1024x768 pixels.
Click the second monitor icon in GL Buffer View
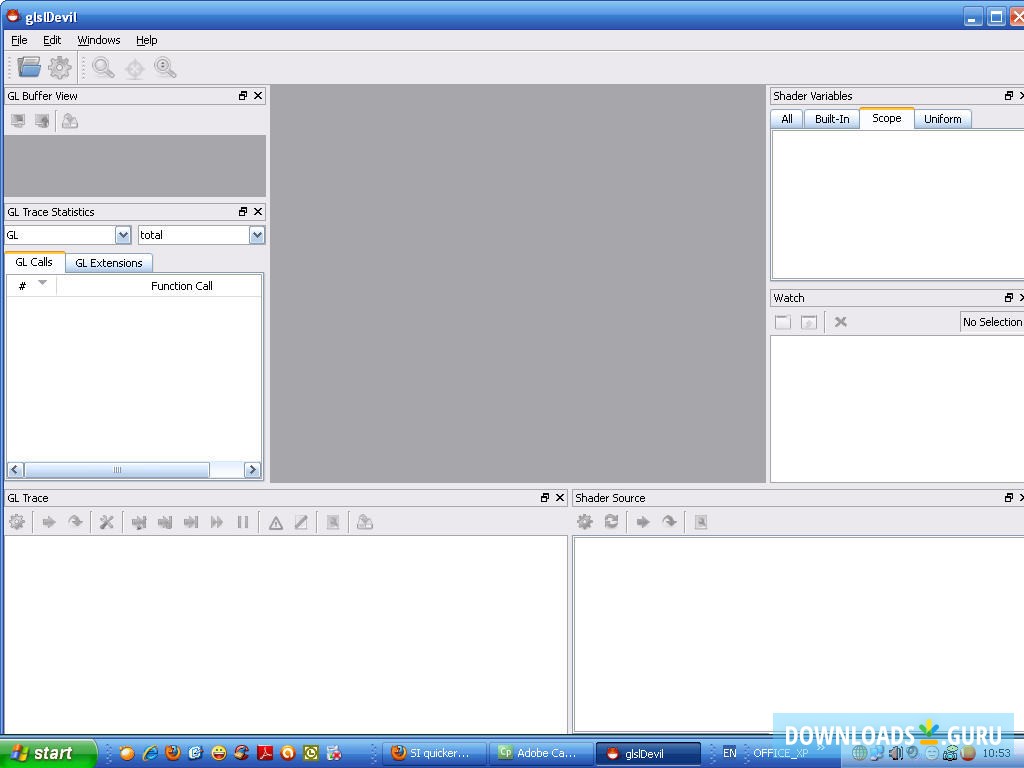(42, 121)
